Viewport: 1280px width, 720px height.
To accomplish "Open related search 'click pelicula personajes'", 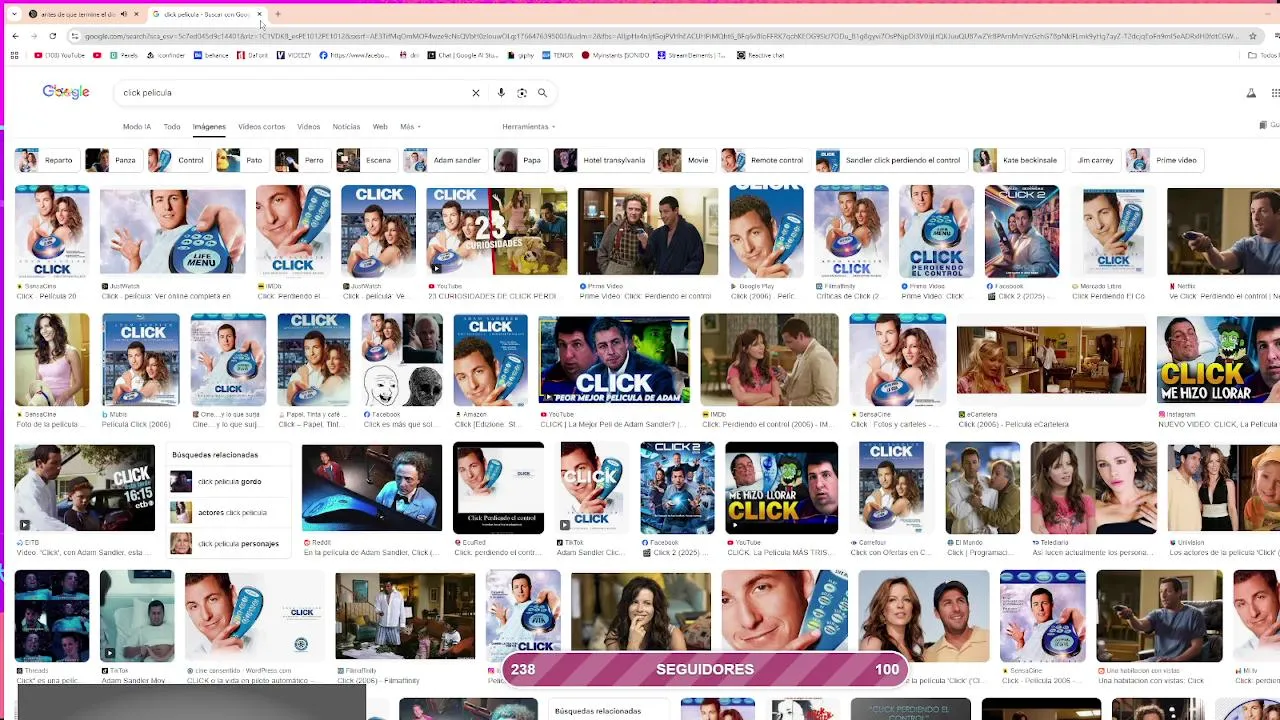I will [x=229, y=544].
